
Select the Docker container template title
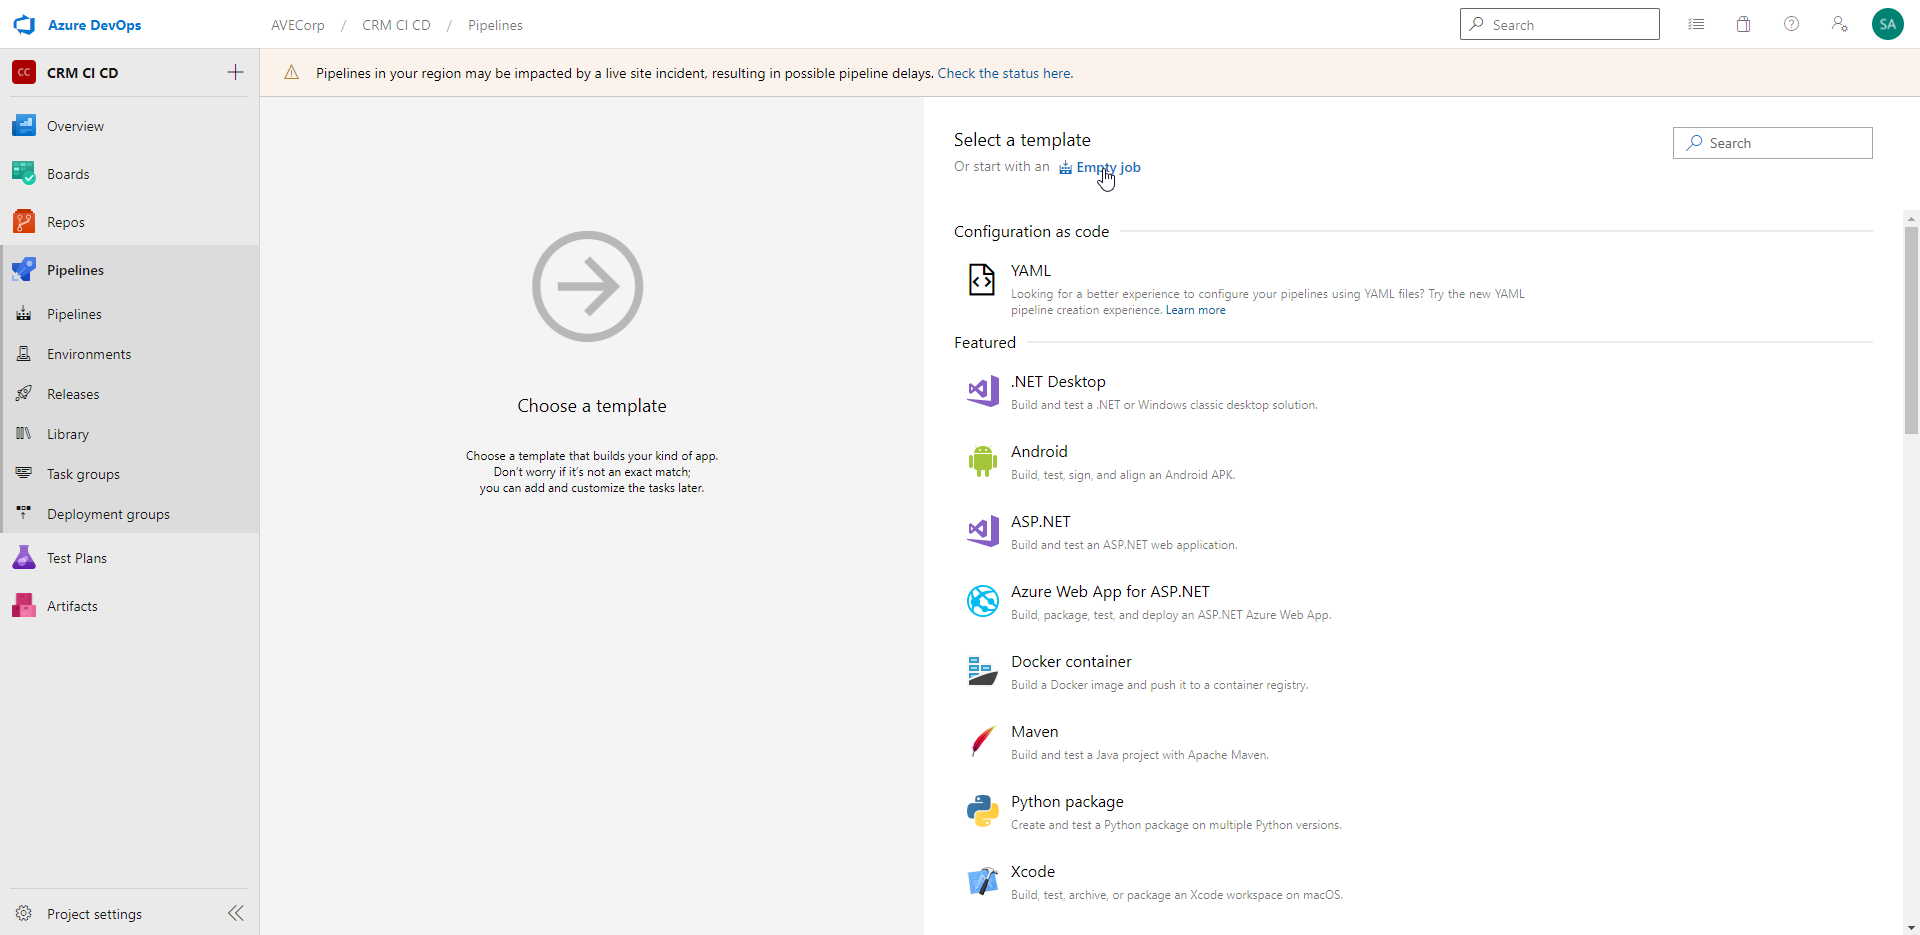[1071, 662]
